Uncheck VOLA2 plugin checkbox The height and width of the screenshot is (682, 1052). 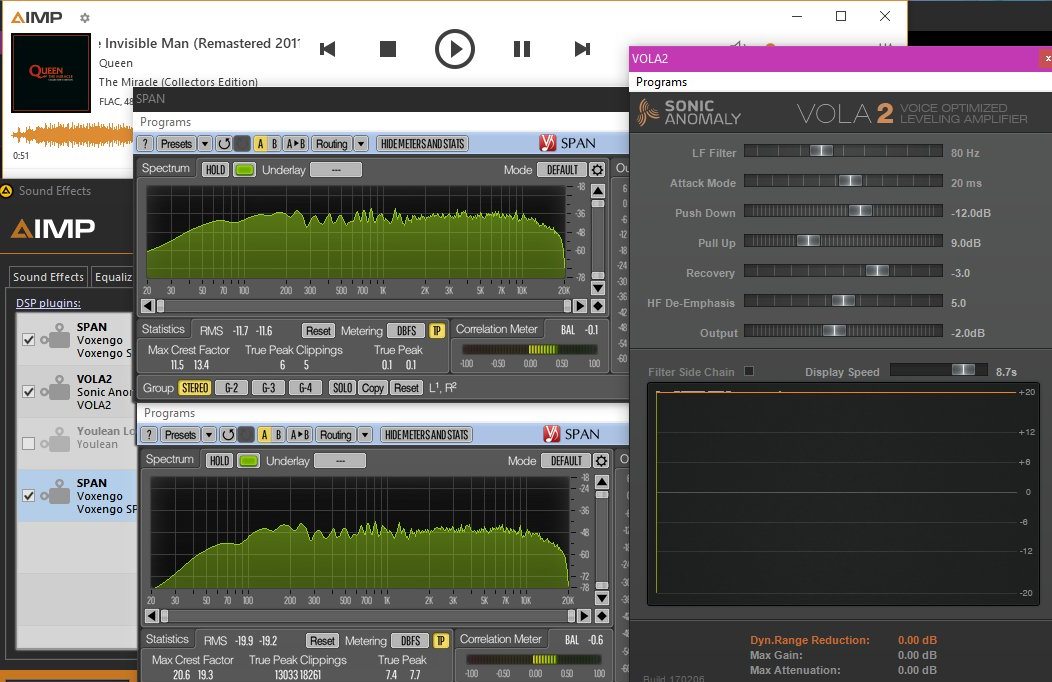pos(28,392)
